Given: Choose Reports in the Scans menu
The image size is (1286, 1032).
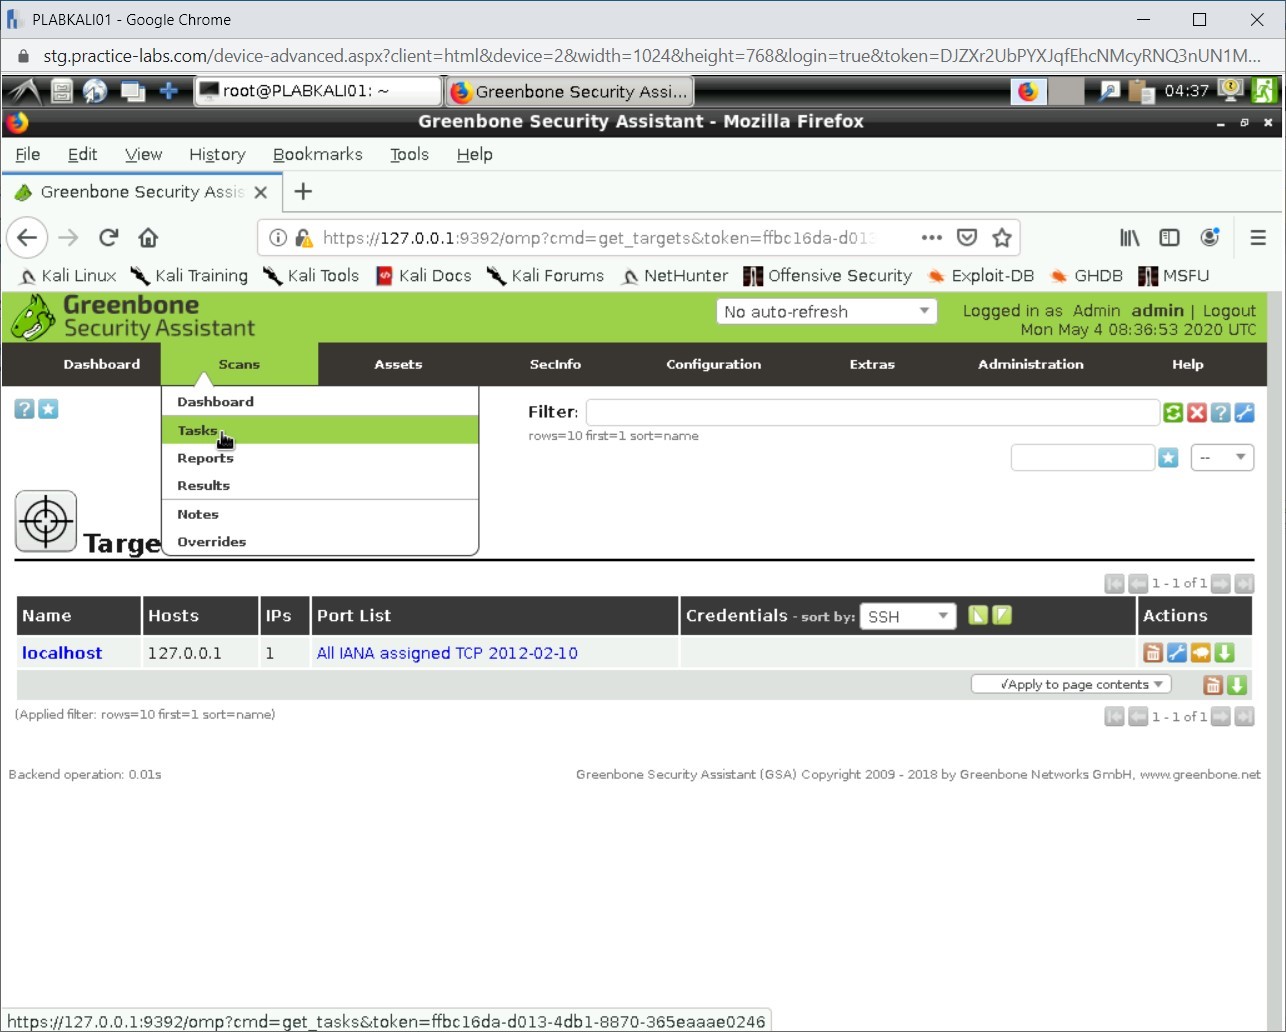Looking at the screenshot, I should point(205,458).
